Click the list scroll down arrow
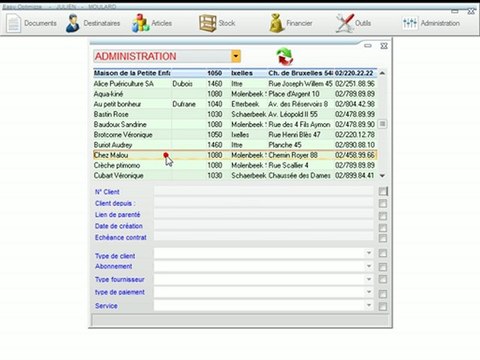 382,175
